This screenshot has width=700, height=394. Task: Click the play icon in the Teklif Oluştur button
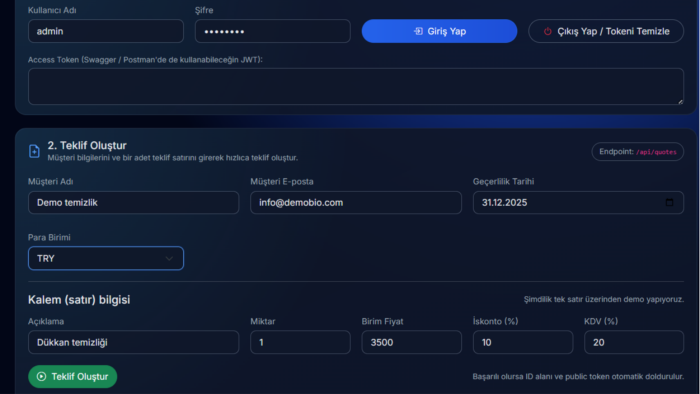point(41,377)
